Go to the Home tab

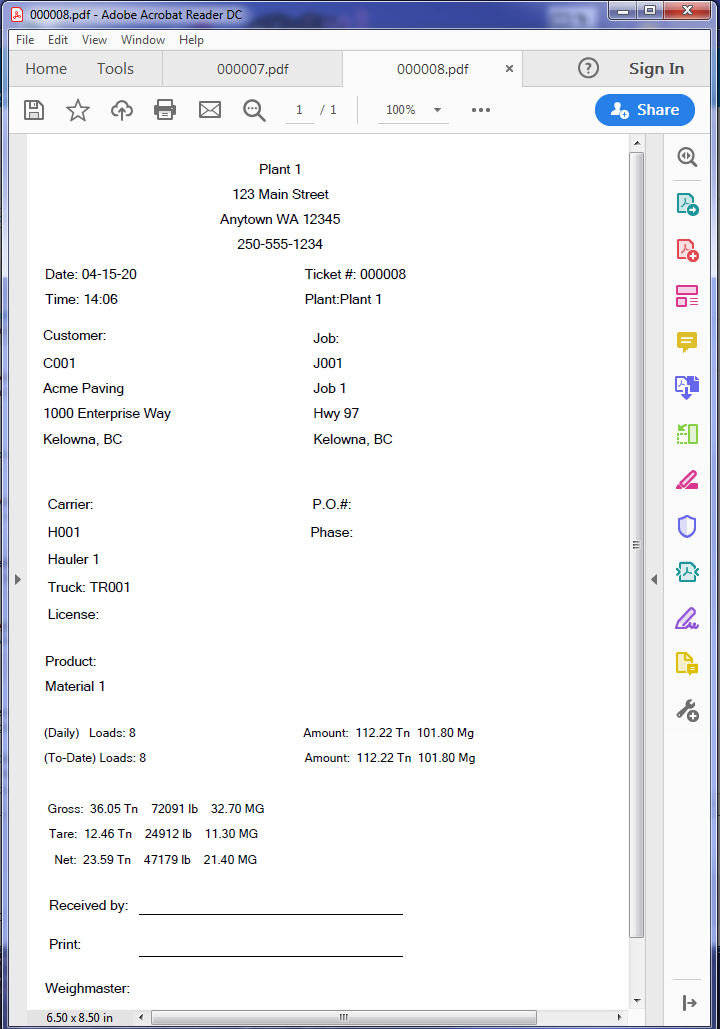(x=46, y=69)
